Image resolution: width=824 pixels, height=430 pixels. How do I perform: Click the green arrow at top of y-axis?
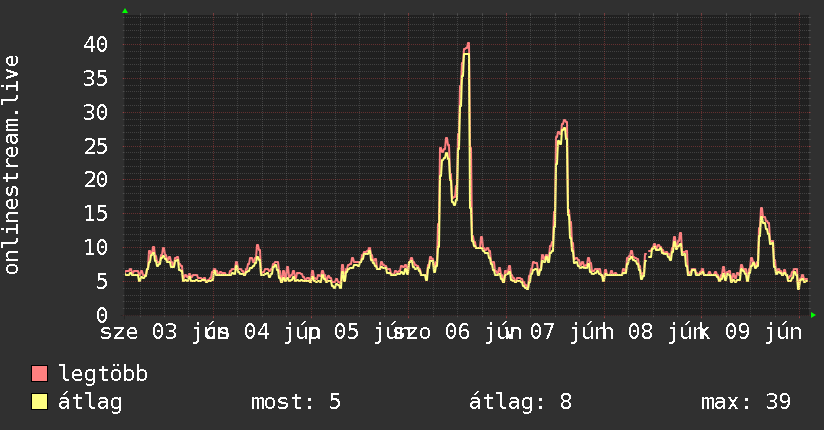coord(125,11)
